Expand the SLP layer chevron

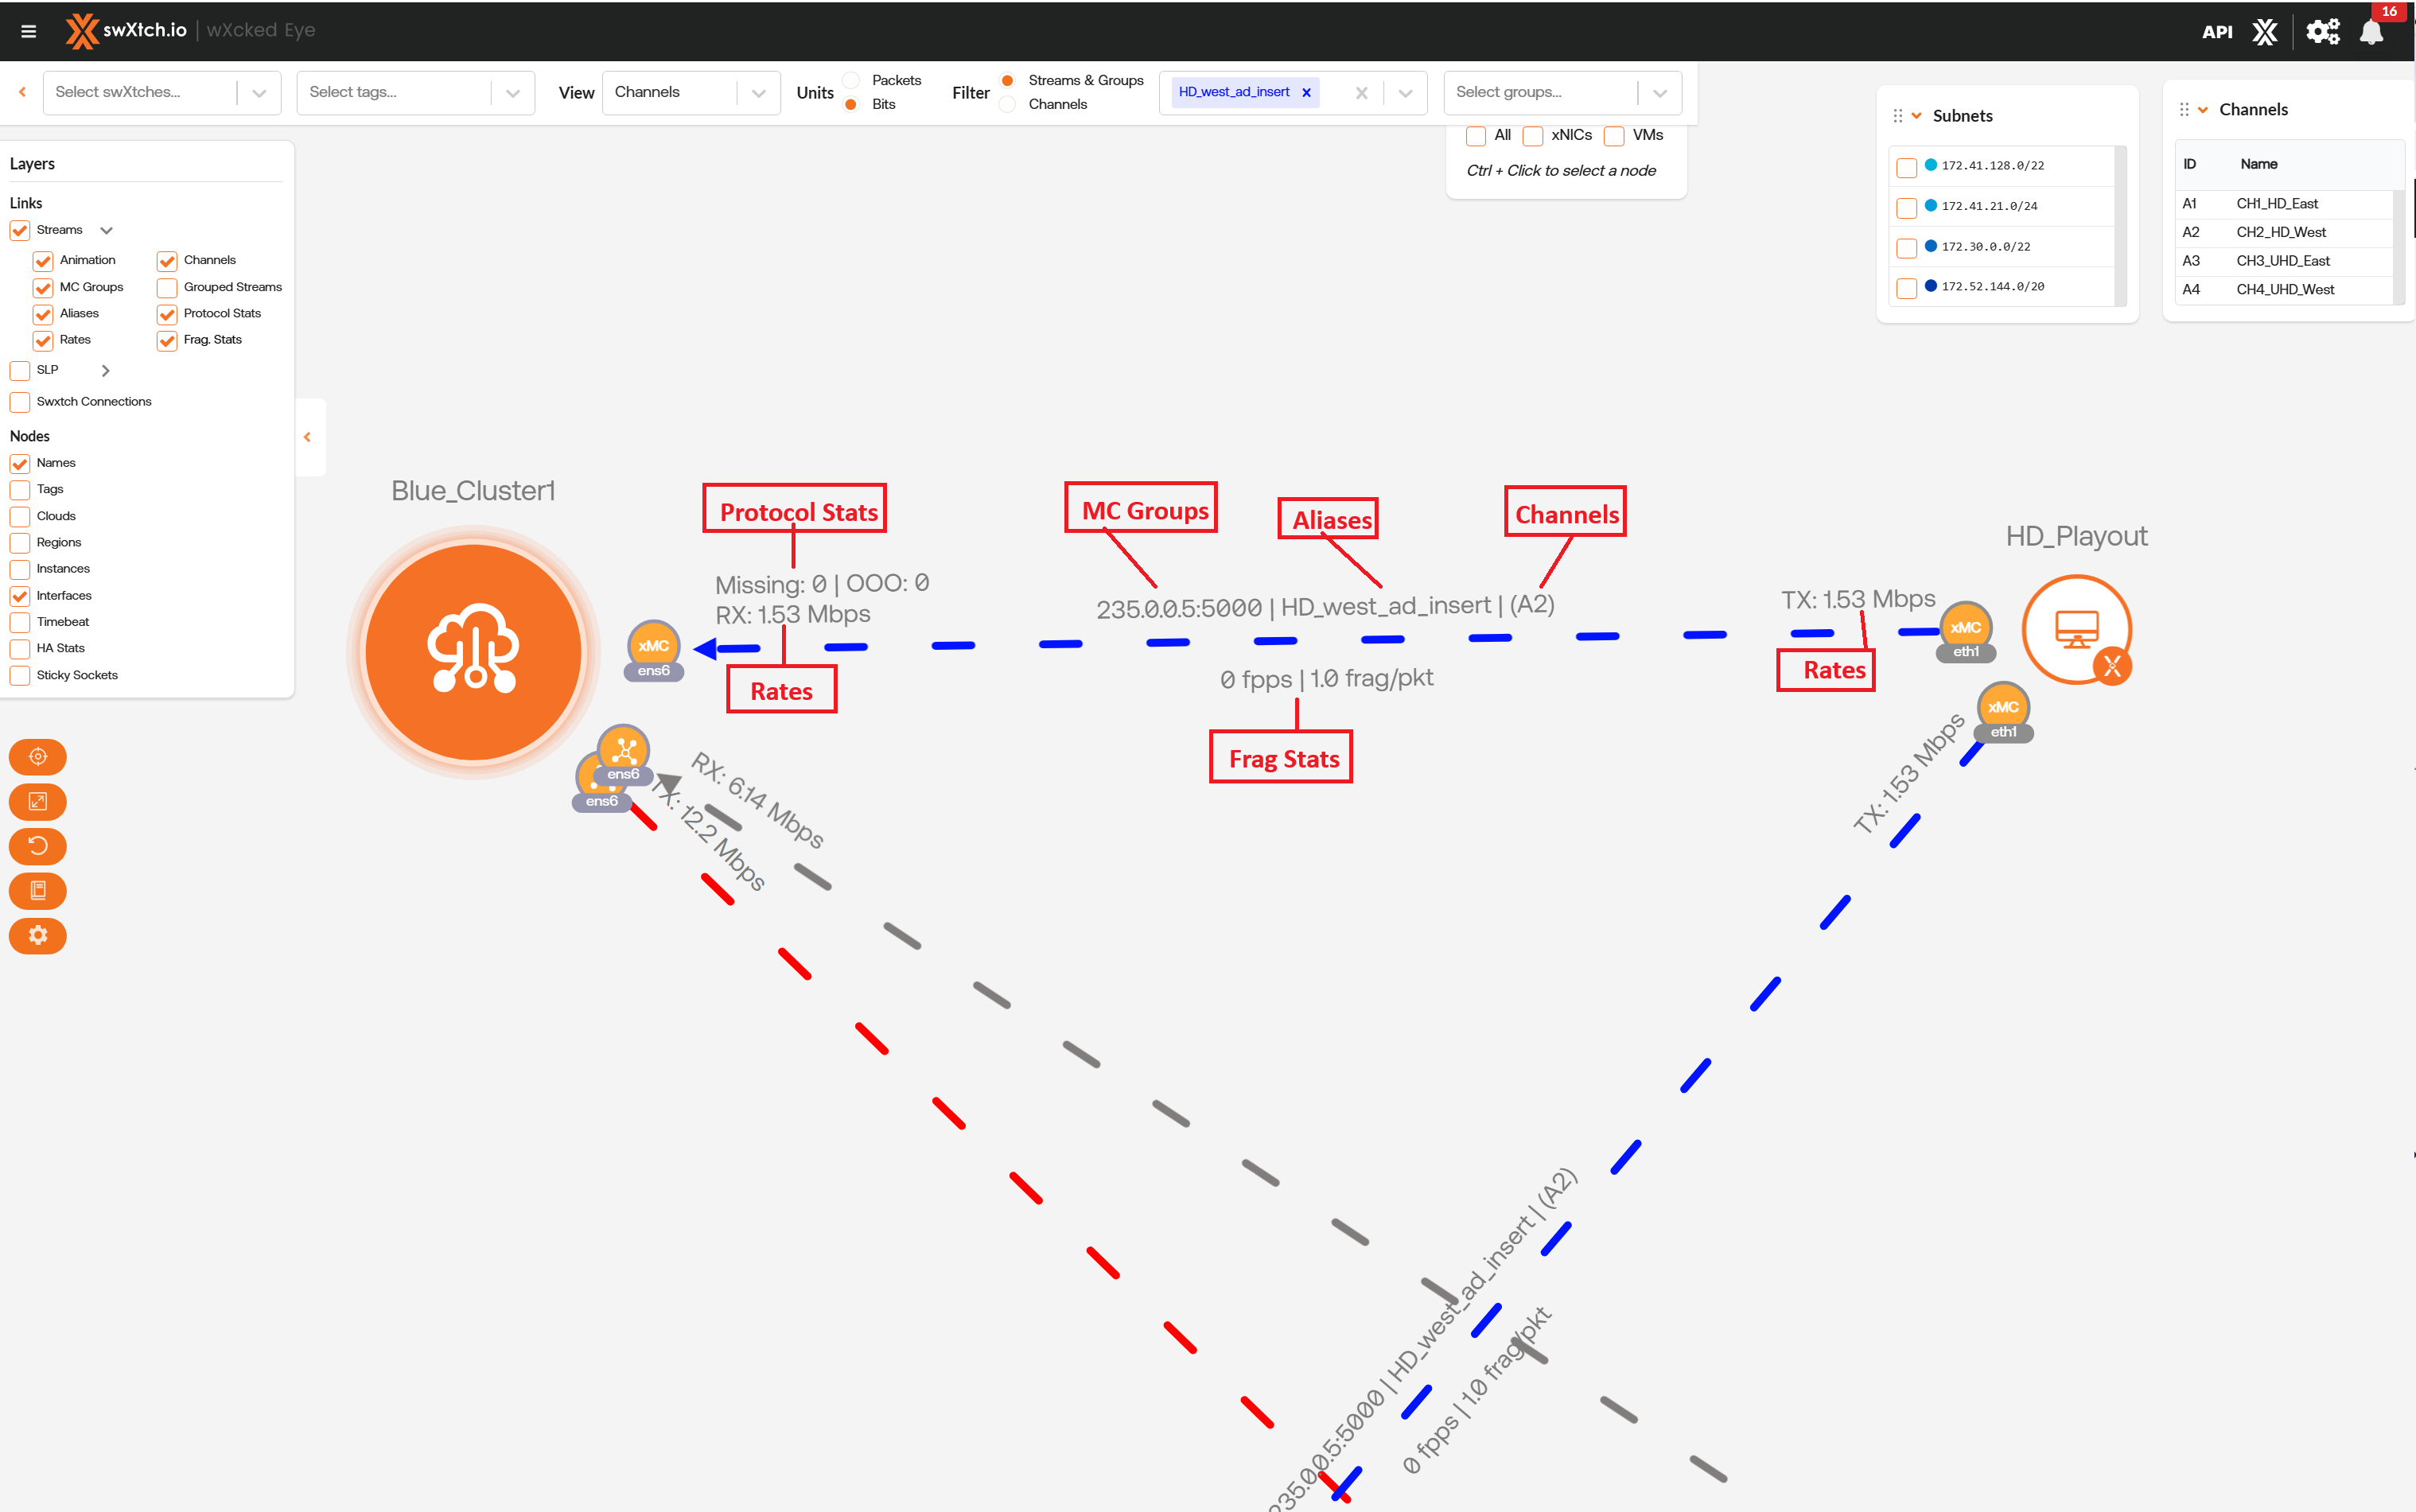coord(106,370)
